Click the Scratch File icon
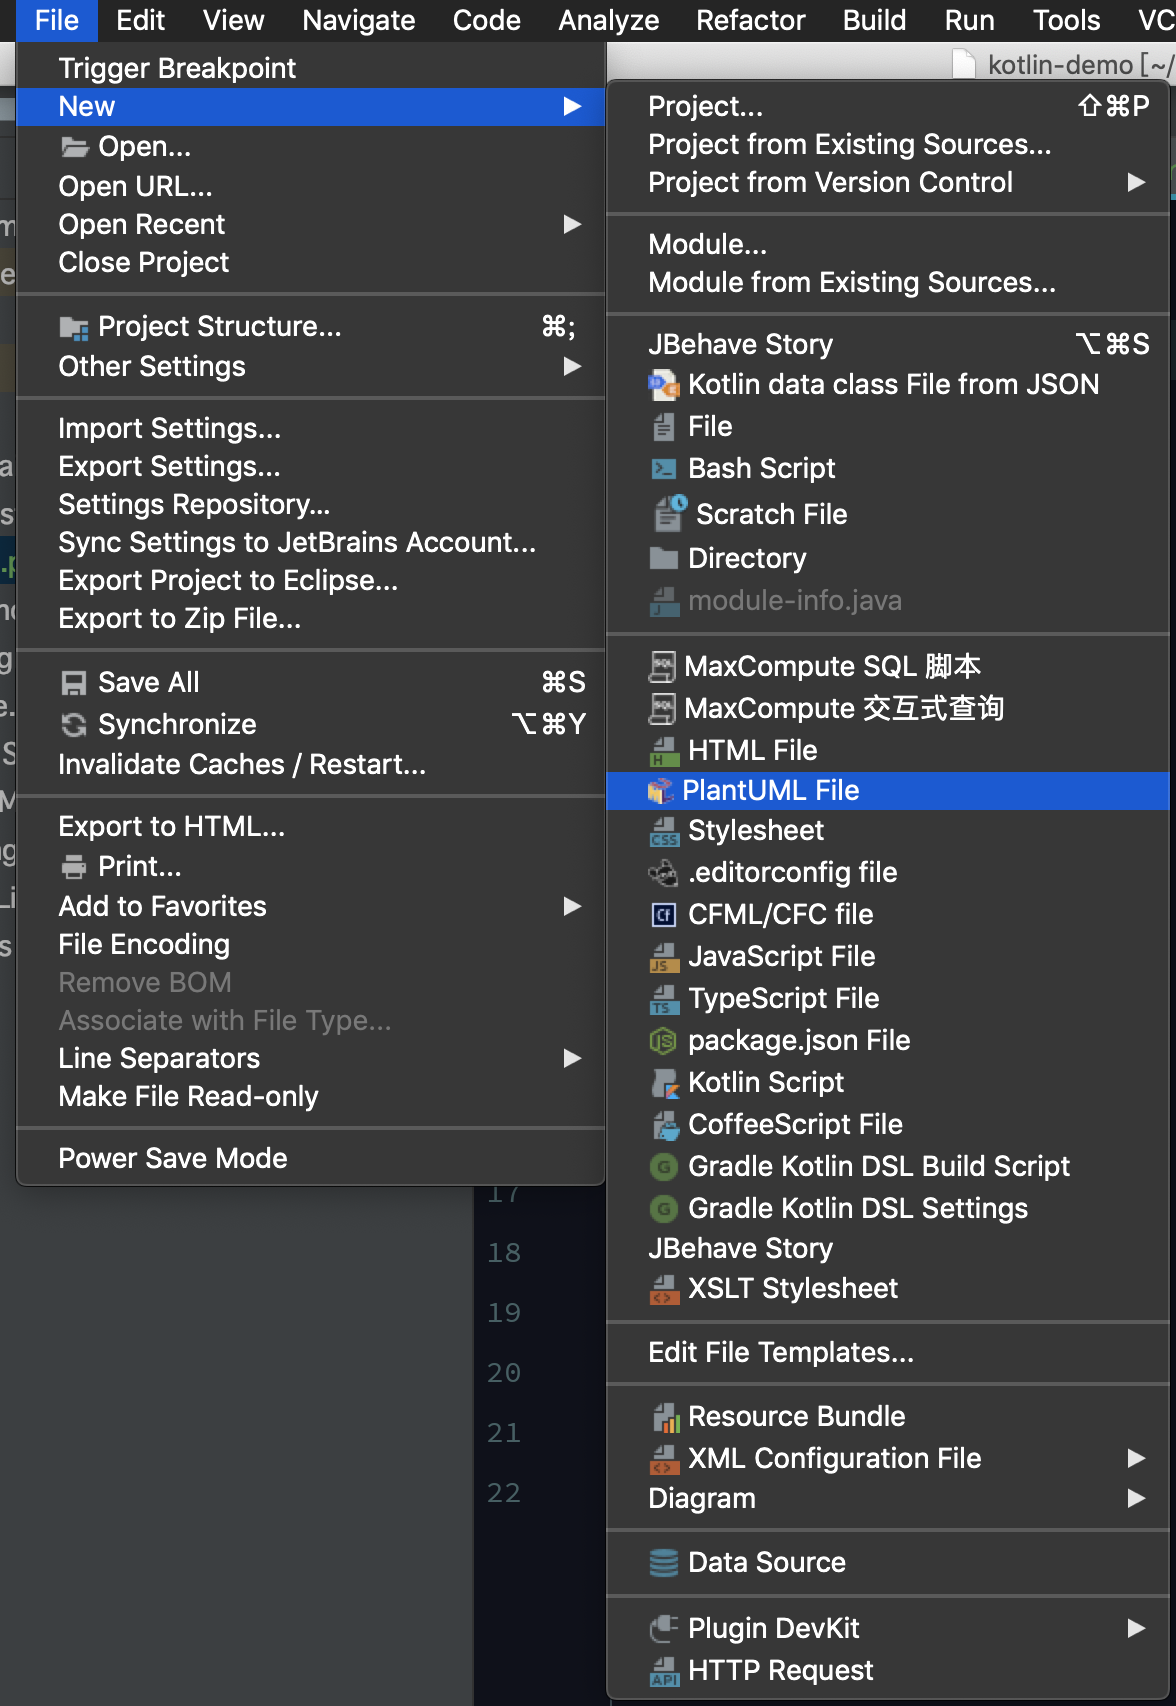This screenshot has width=1176, height=1706. (669, 514)
